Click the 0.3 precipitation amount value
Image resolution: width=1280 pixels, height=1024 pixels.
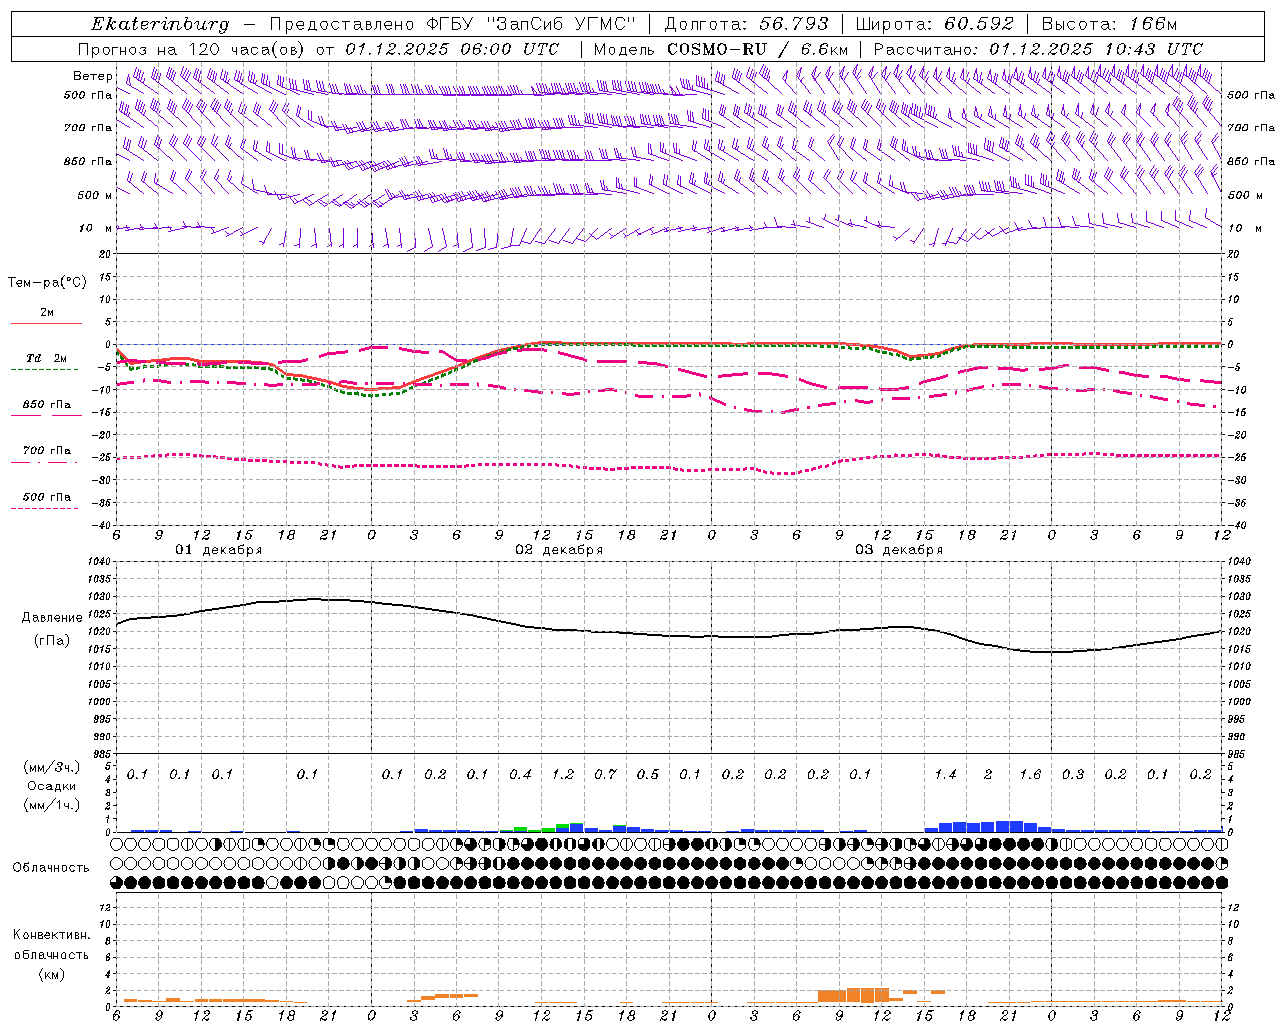[1073, 775]
